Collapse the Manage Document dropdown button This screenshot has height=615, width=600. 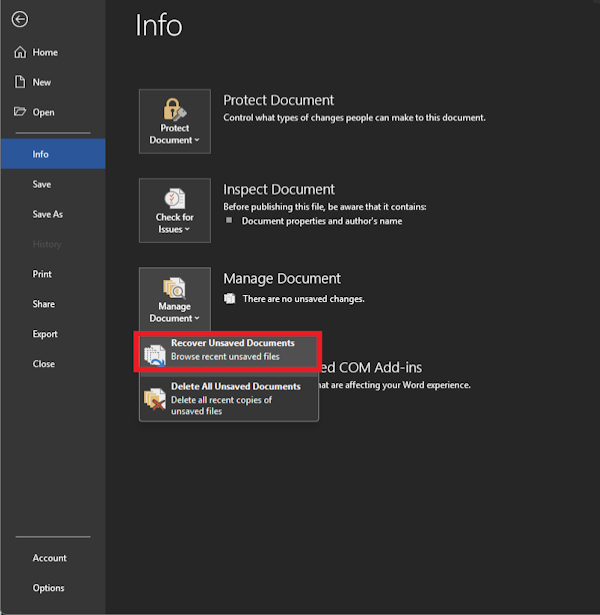175,300
